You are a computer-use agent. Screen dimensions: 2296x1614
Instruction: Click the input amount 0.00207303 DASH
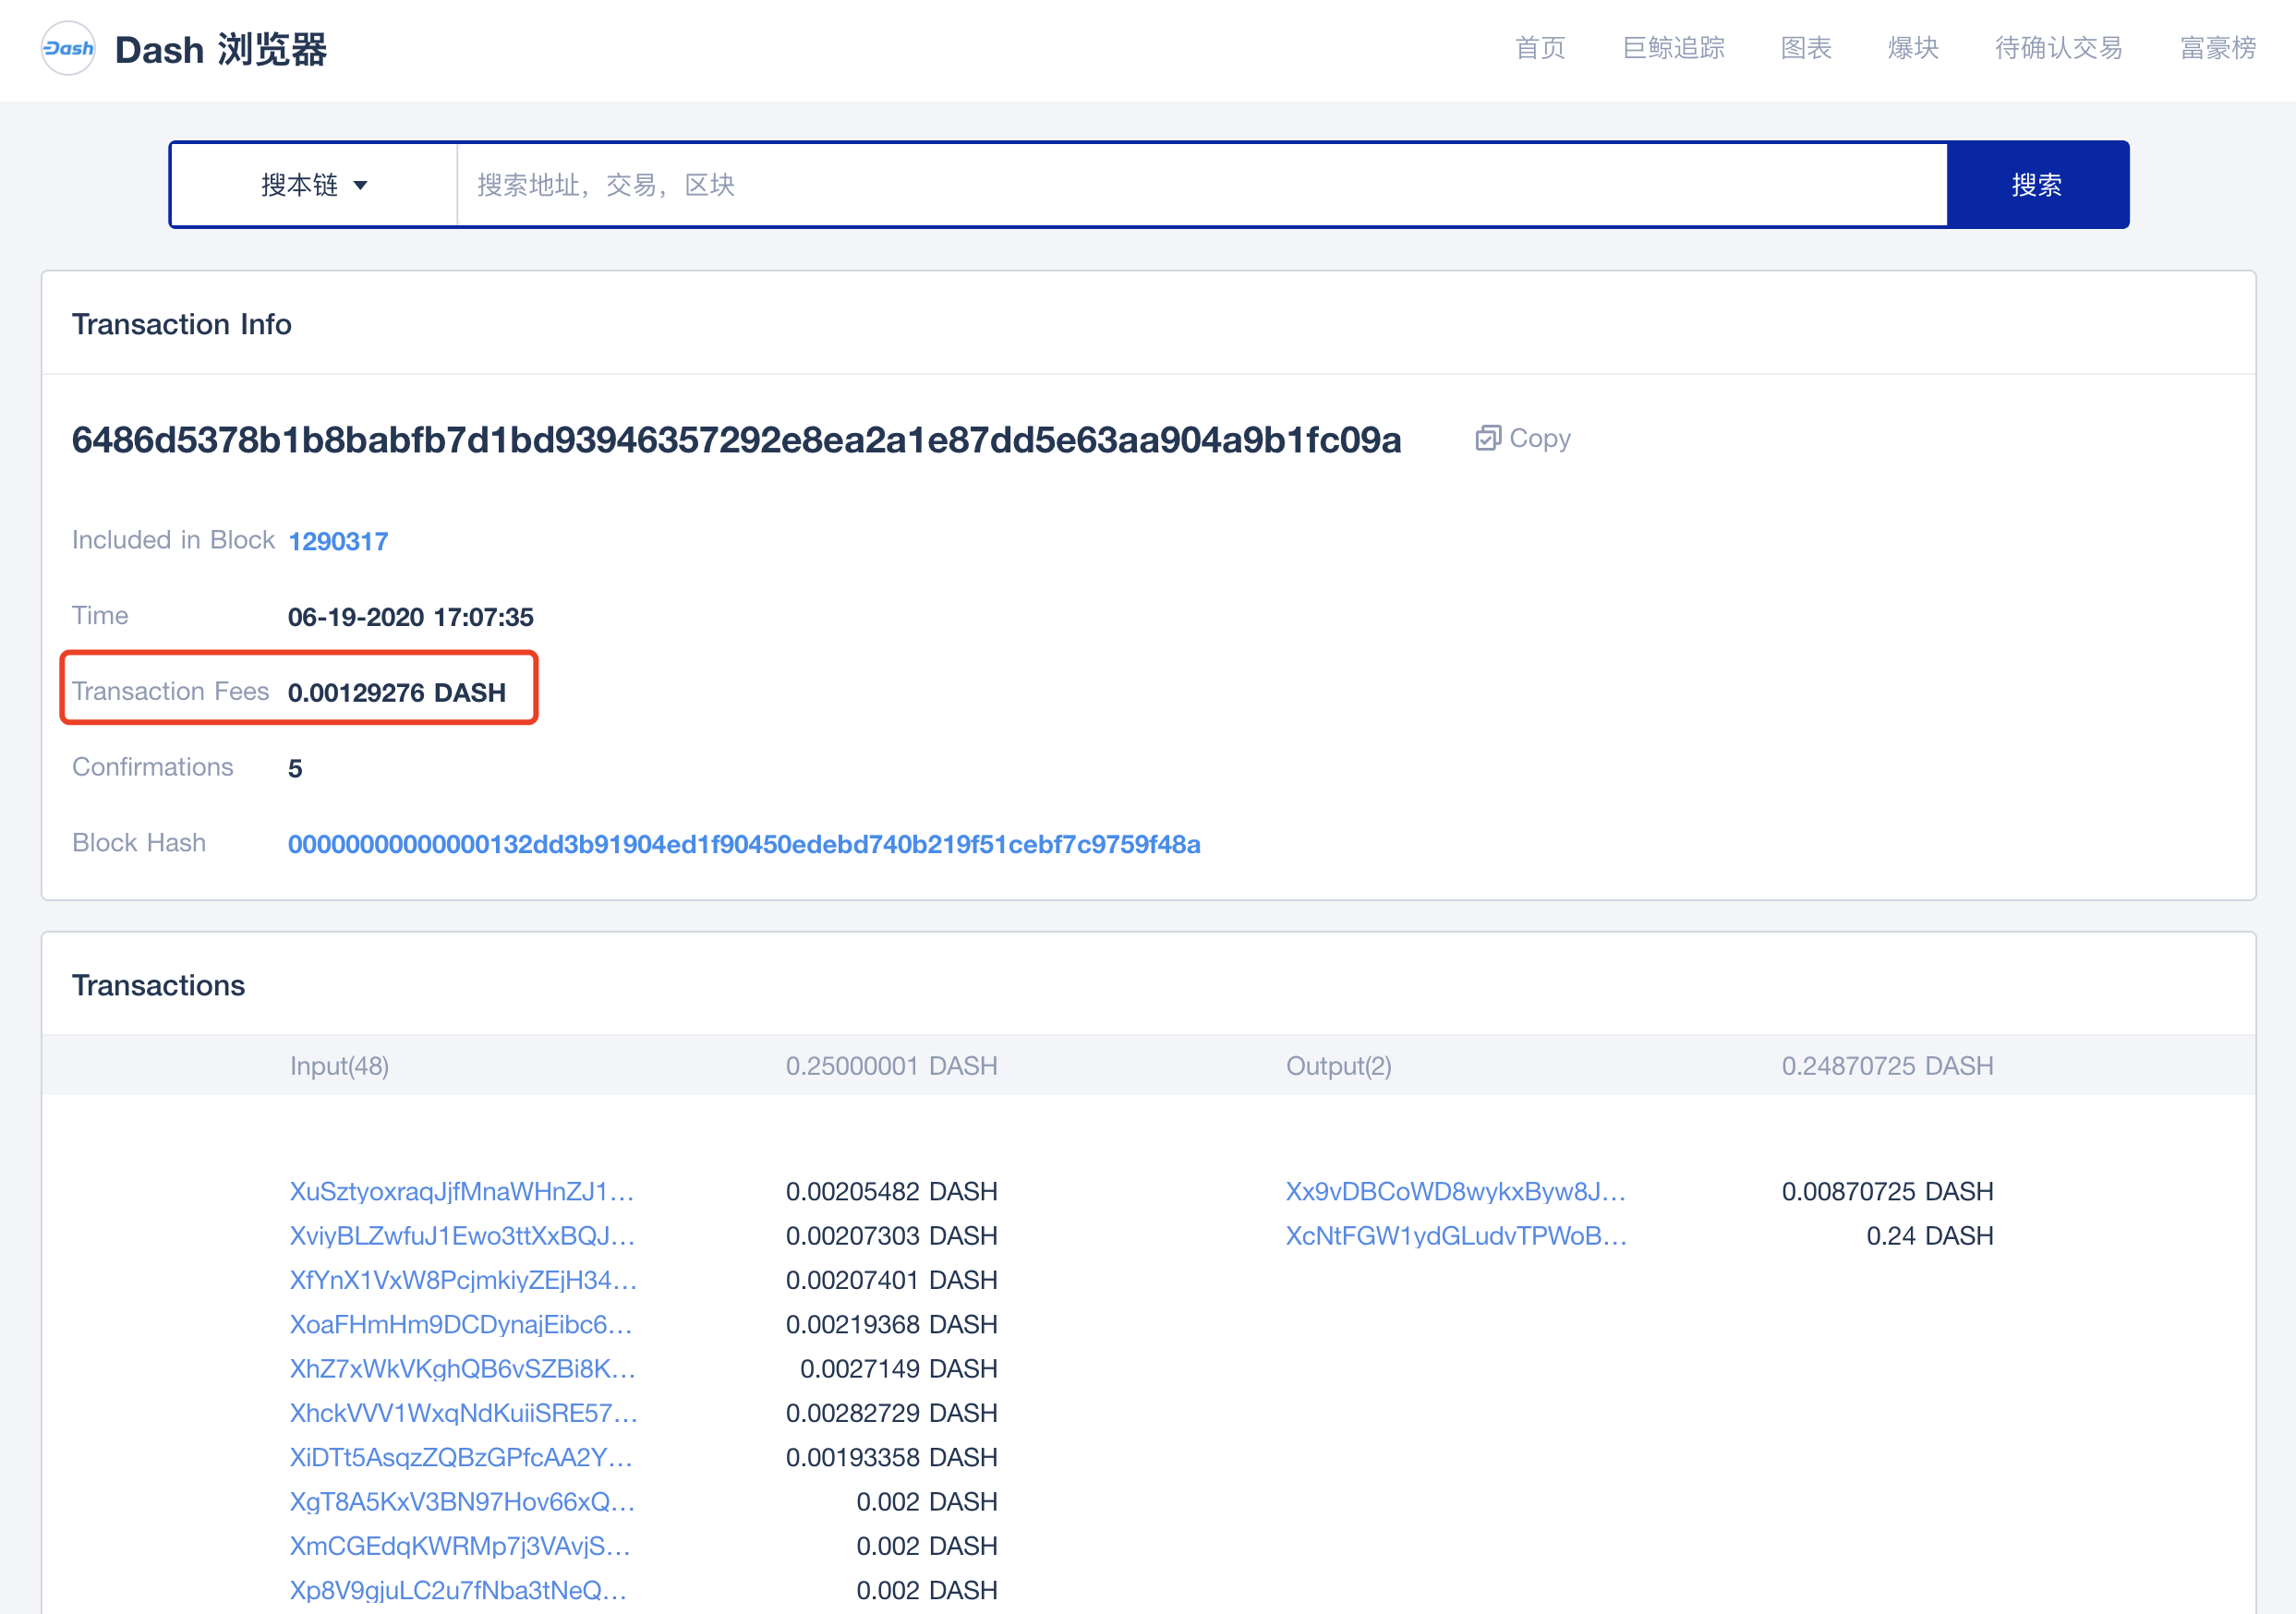pos(891,1235)
